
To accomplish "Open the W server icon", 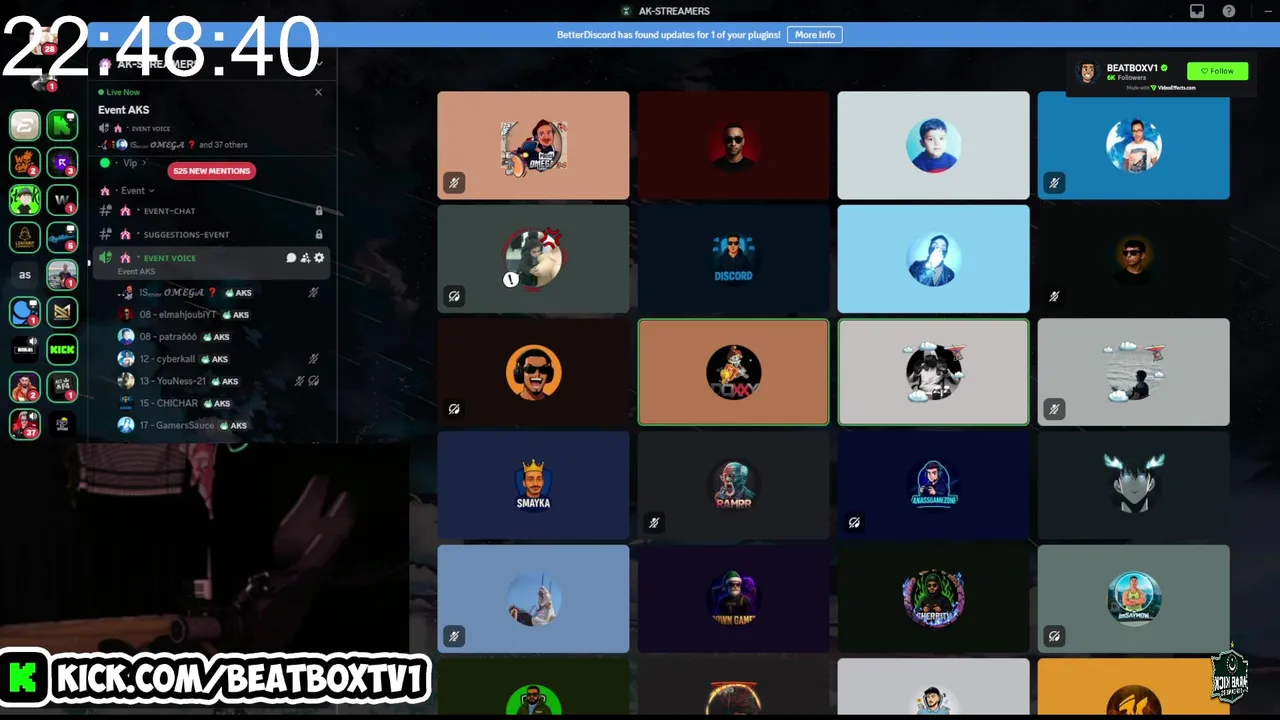I will click(62, 200).
